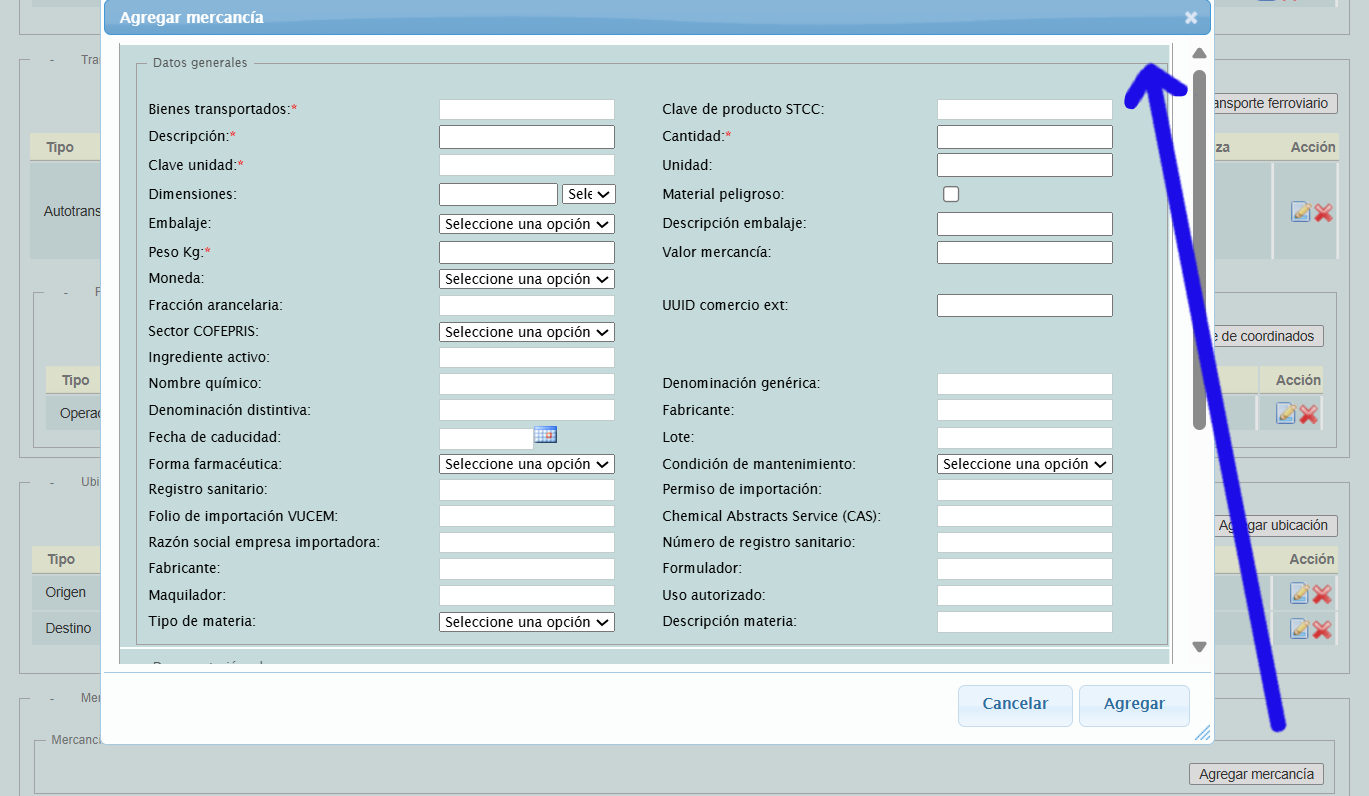Screen dimensions: 1369x796
Task: Select the Dimensiones unit dropdown
Action: [x=588, y=194]
